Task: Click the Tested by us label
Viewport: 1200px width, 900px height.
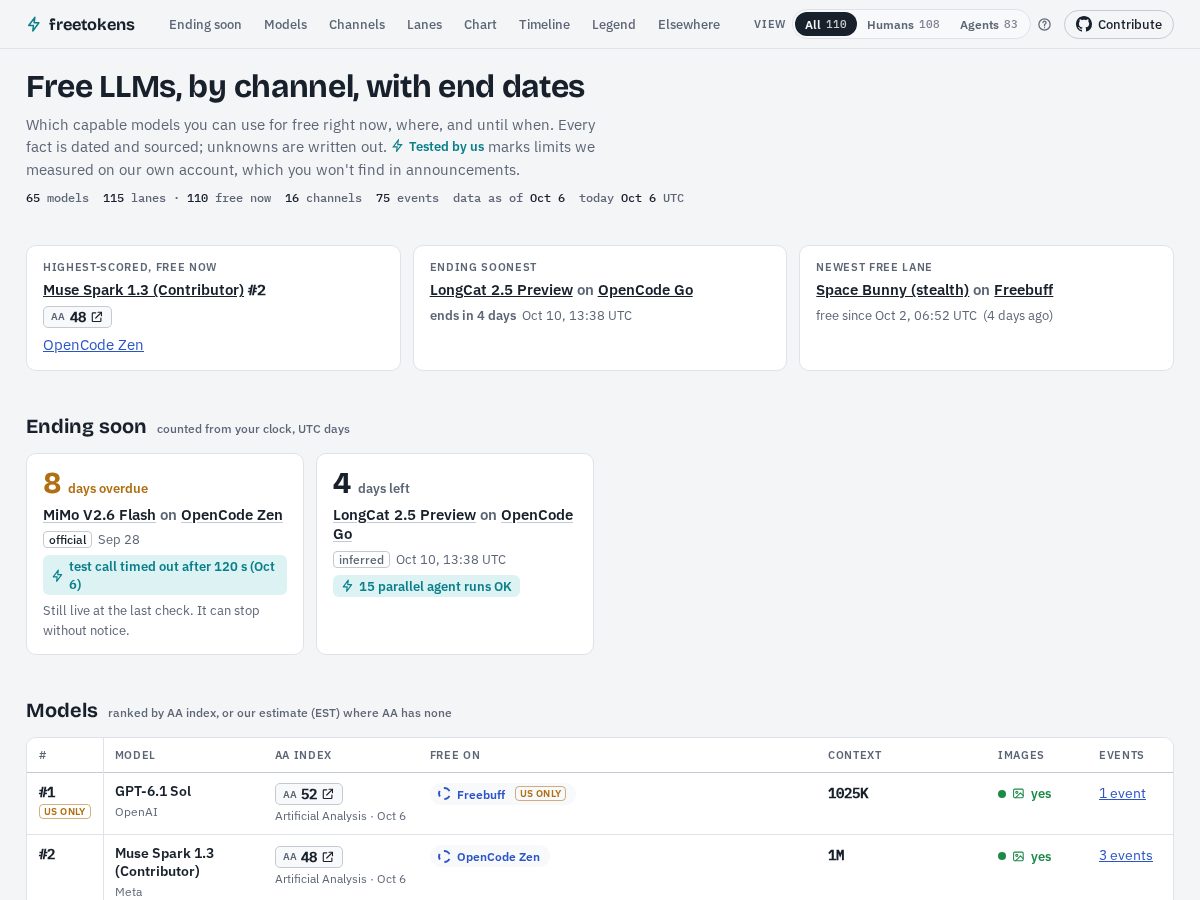Action: [446, 146]
